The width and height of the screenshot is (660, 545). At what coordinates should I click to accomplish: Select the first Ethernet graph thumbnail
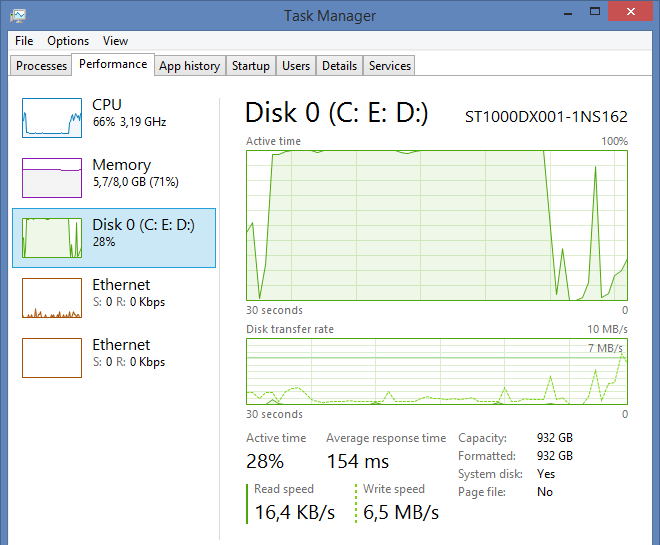(x=52, y=298)
